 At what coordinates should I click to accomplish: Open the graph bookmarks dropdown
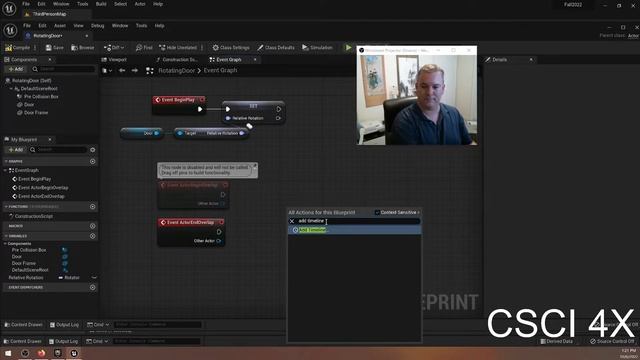[x=107, y=71]
